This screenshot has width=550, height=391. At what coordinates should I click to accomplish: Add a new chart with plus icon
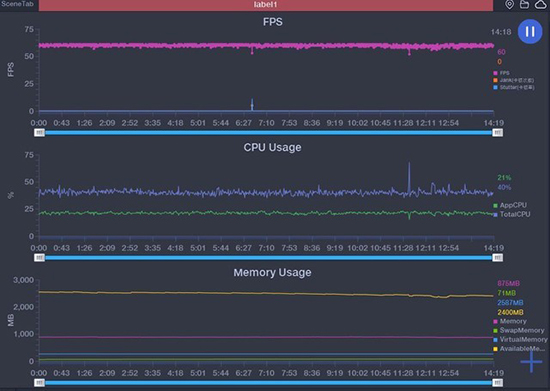click(531, 361)
